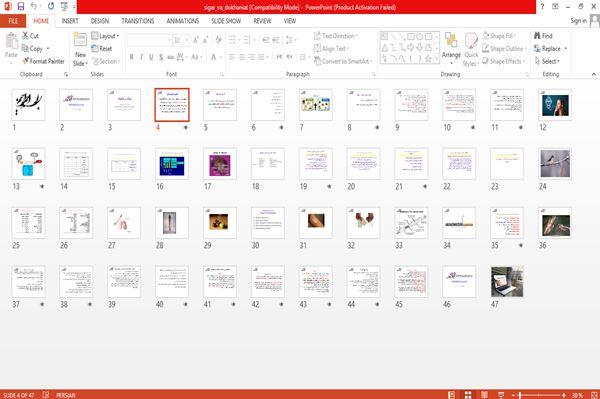Image resolution: width=600 pixels, height=399 pixels.
Task: Click the 30% zoom level
Action: [577, 395]
